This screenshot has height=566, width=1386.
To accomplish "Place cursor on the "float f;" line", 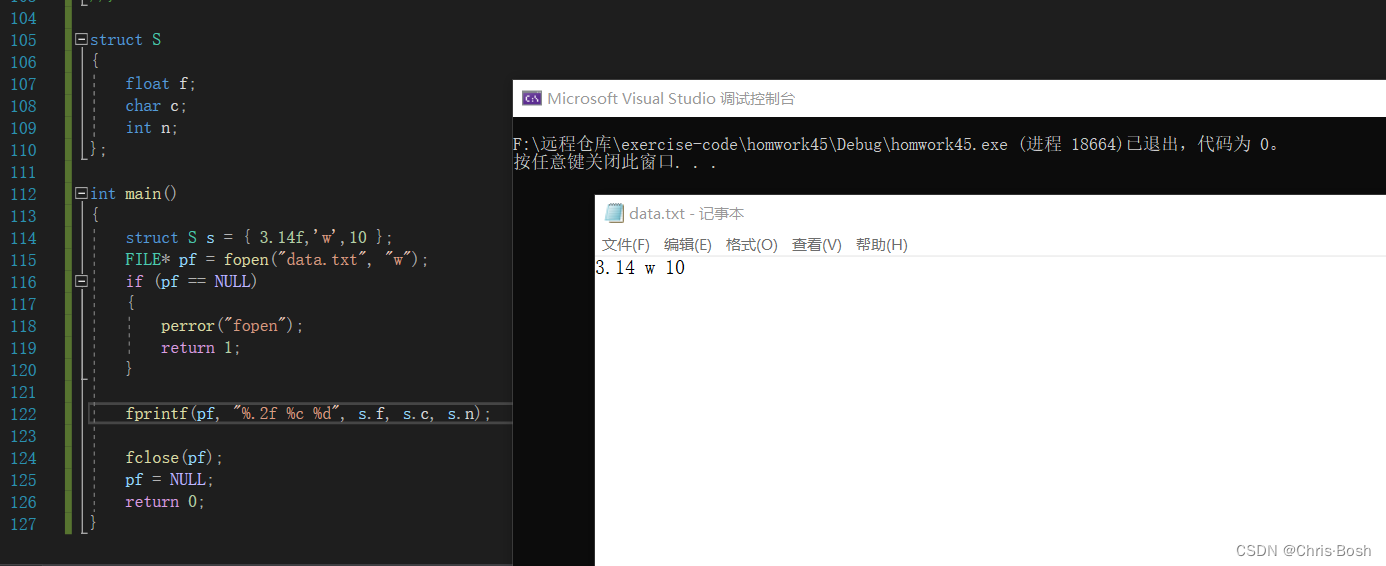I will coord(161,84).
